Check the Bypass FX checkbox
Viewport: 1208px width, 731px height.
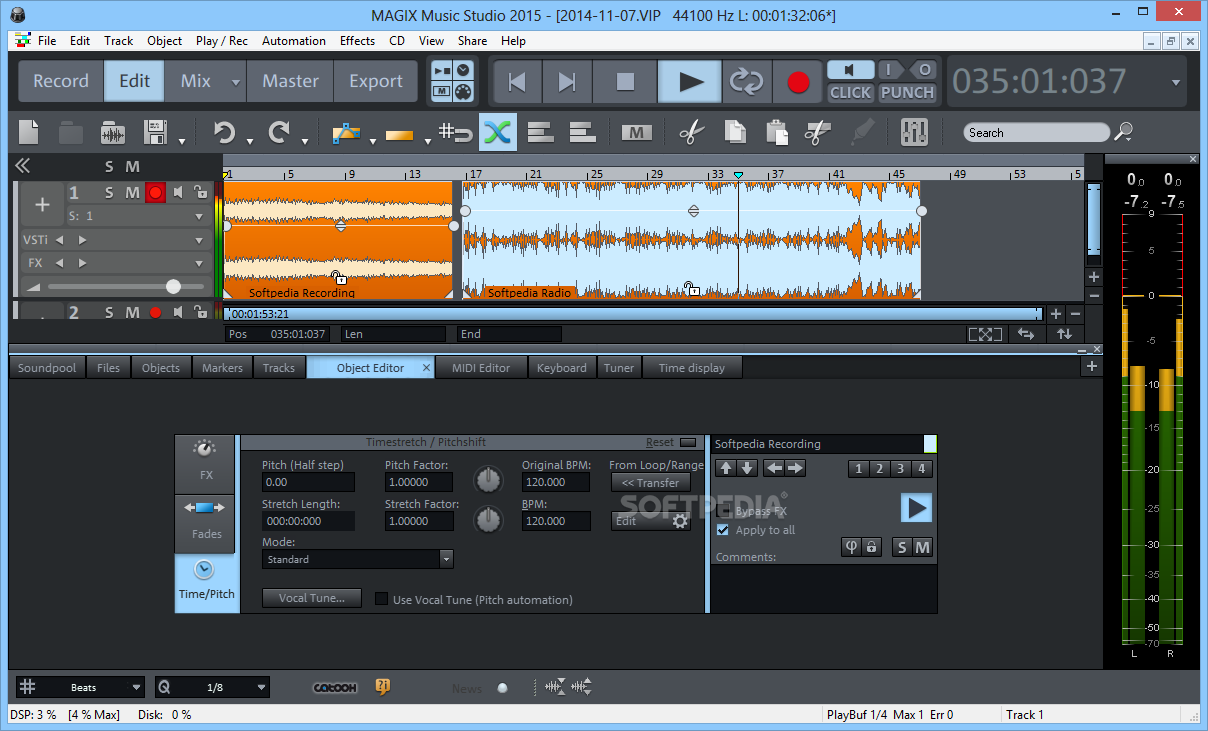coord(723,511)
